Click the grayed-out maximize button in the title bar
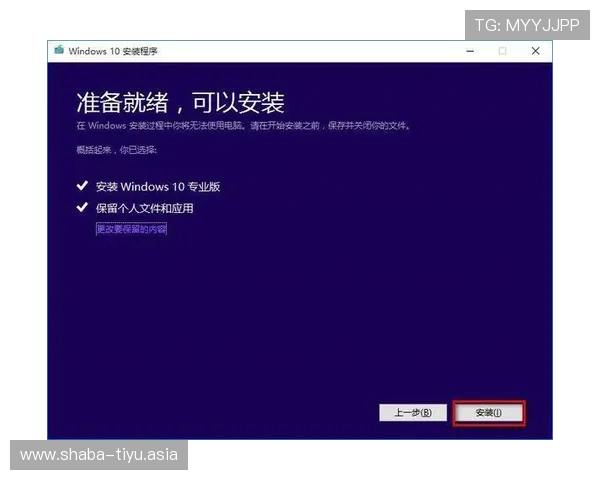This screenshot has height=480, width=600. (503, 51)
